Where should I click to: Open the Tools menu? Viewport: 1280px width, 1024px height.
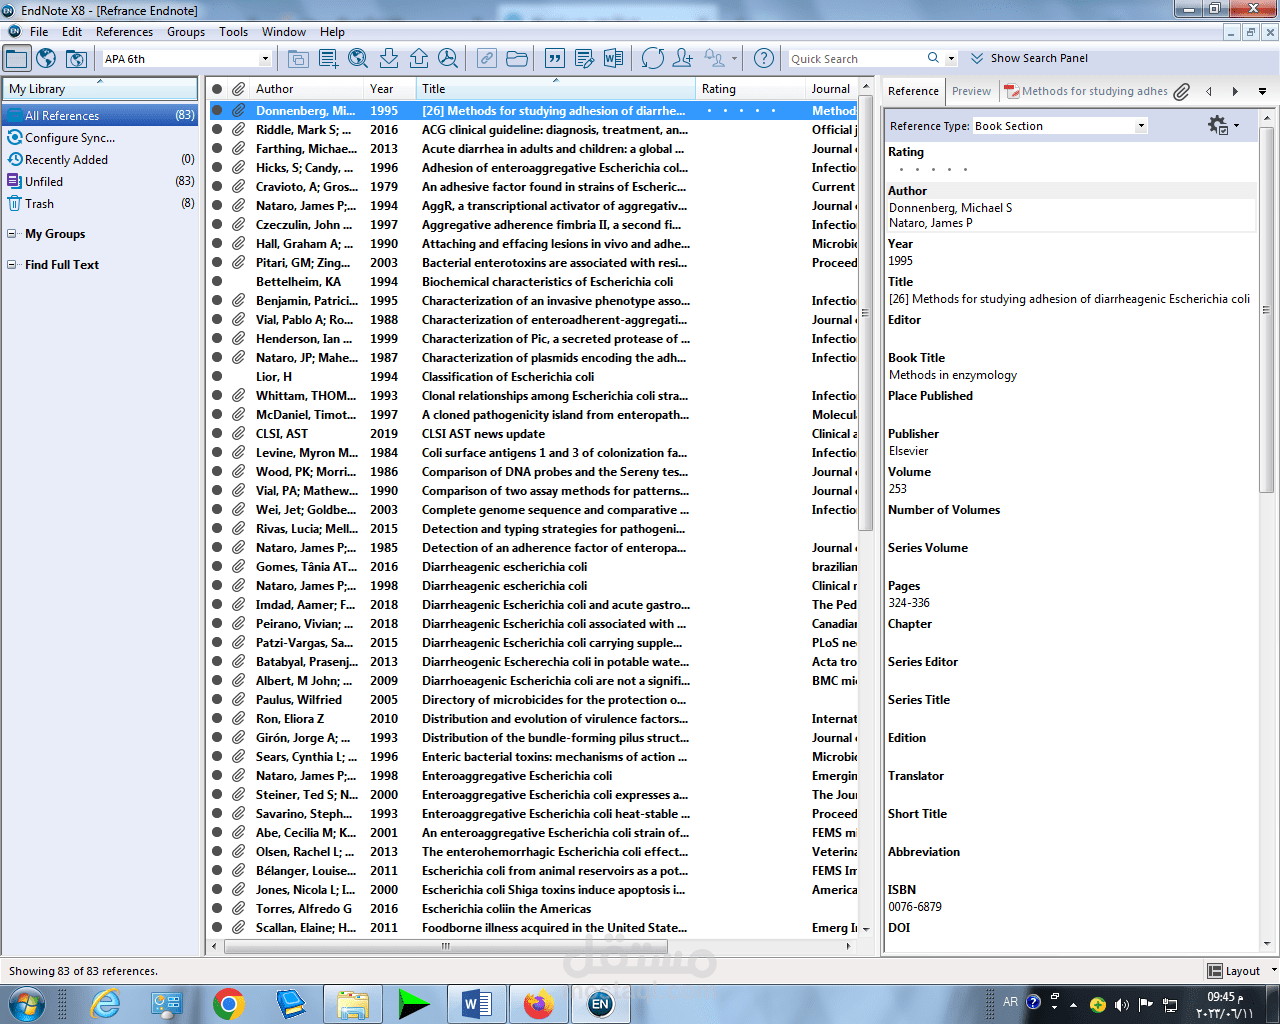tap(233, 32)
